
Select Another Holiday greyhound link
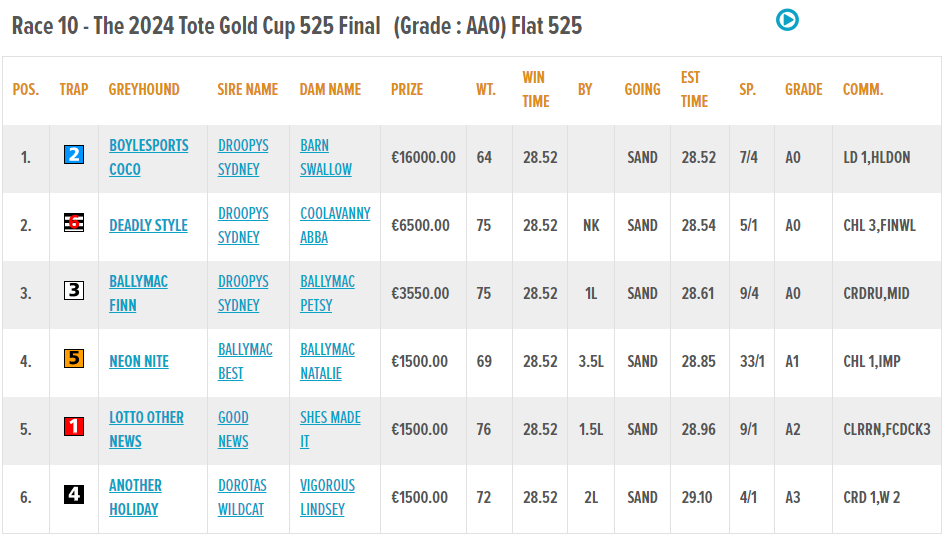point(135,497)
